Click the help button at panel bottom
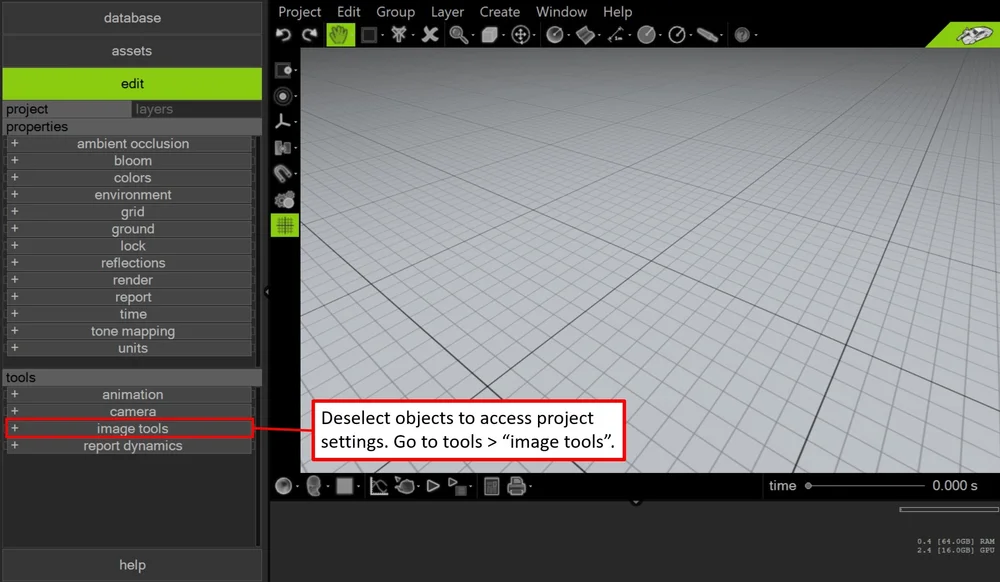Image resolution: width=1000 pixels, height=582 pixels. (x=132, y=565)
